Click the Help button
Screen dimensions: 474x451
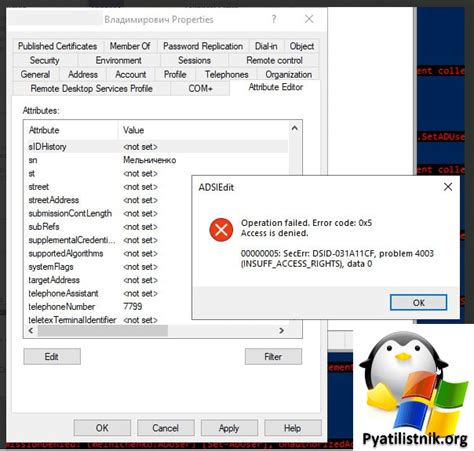click(x=292, y=428)
